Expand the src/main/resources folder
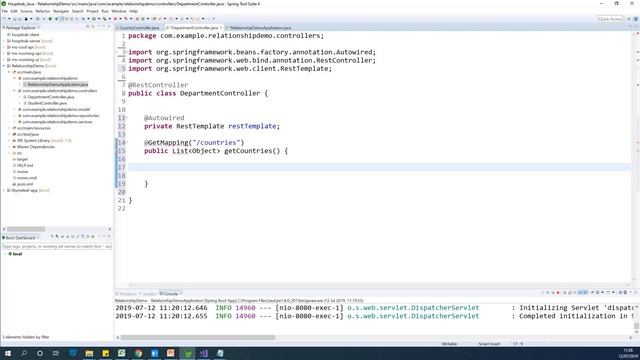Screen dimensions: 640x360 click(x=9, y=128)
